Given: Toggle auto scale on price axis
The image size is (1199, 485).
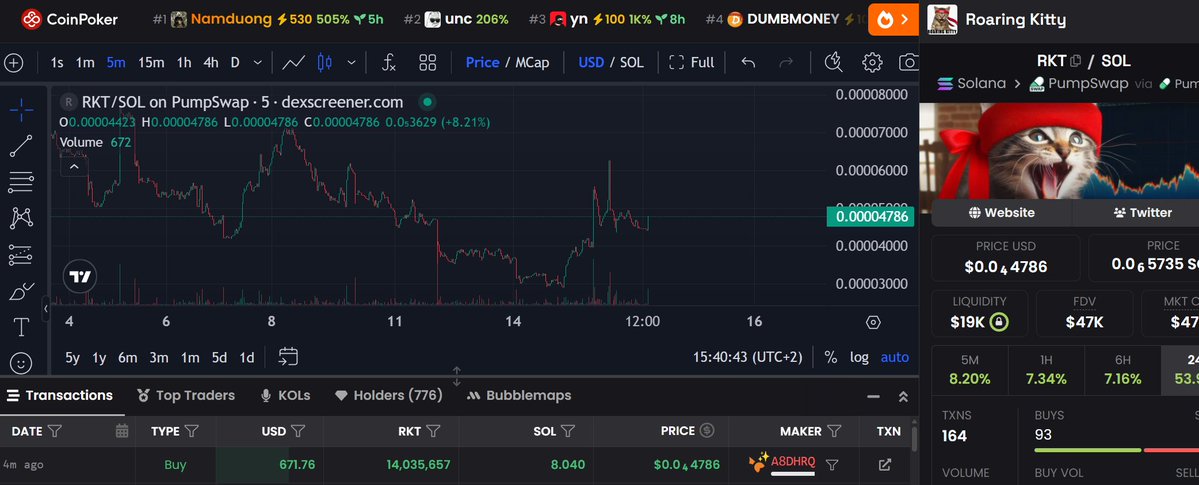Looking at the screenshot, I should click(x=895, y=357).
